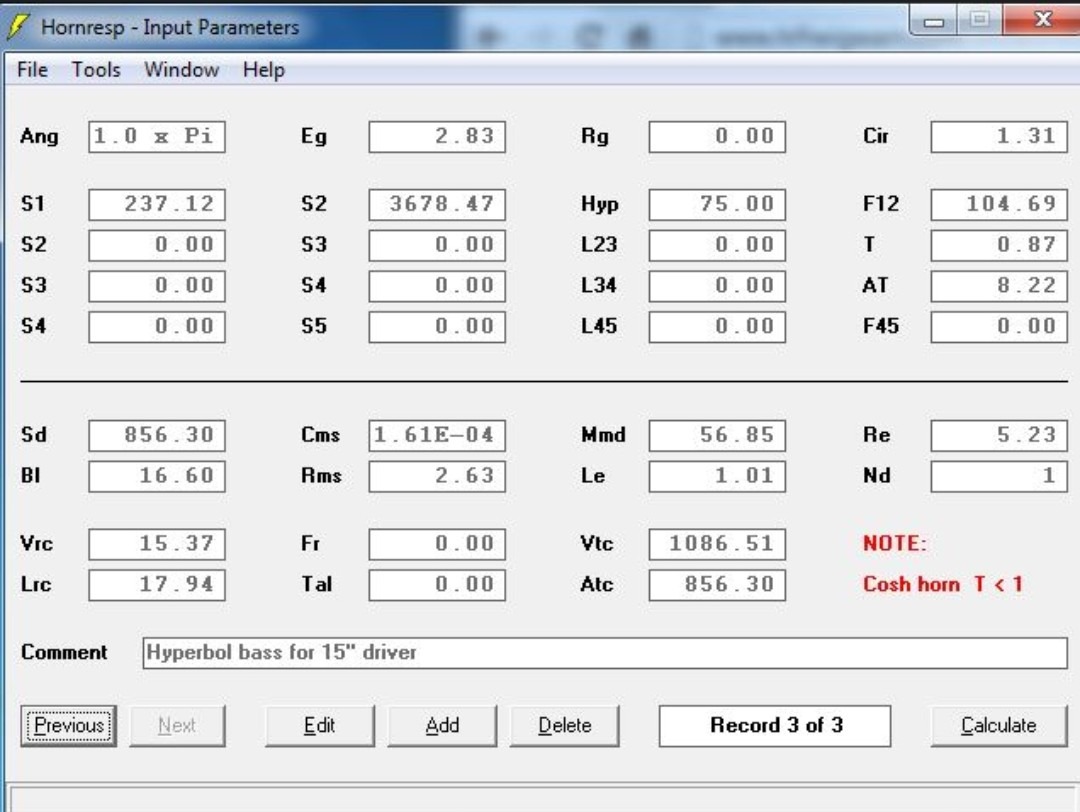Click the Vtc field showing 1086.51

717,544
